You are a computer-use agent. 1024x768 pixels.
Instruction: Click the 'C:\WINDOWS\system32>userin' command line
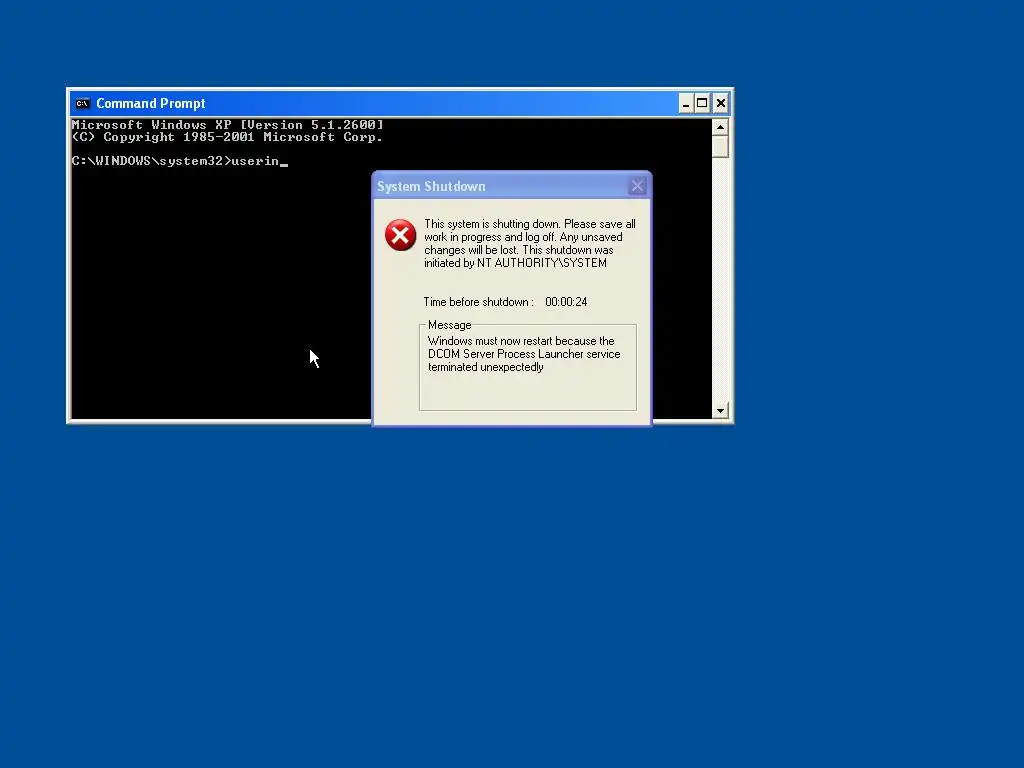click(x=176, y=161)
